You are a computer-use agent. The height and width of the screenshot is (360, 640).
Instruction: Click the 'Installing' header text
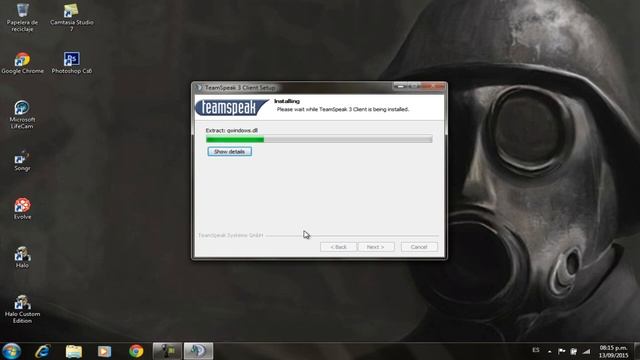[x=287, y=101]
